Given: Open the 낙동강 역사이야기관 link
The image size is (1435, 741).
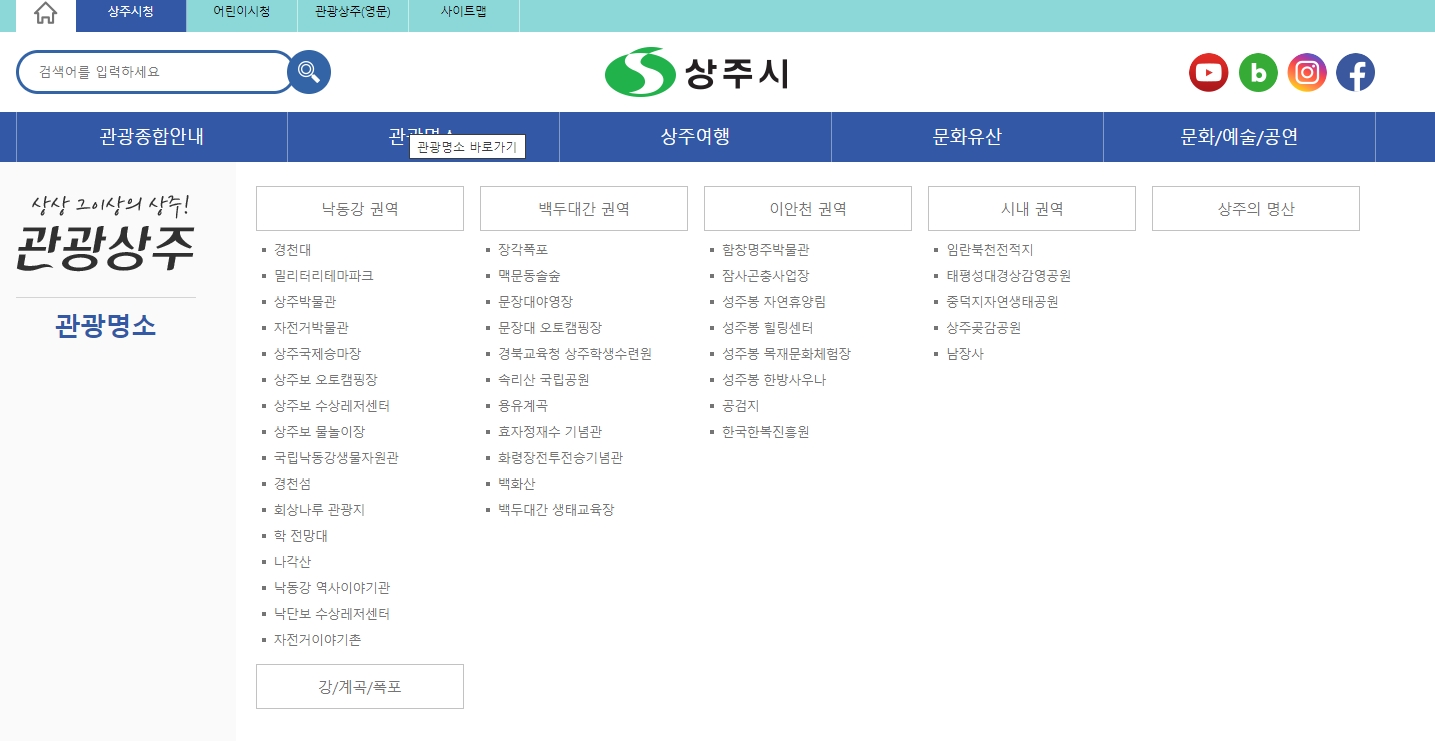Looking at the screenshot, I should coord(332,588).
